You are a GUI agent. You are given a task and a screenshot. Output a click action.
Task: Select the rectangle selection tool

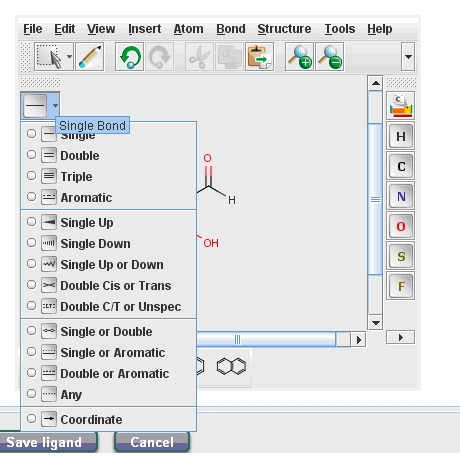(x=49, y=57)
